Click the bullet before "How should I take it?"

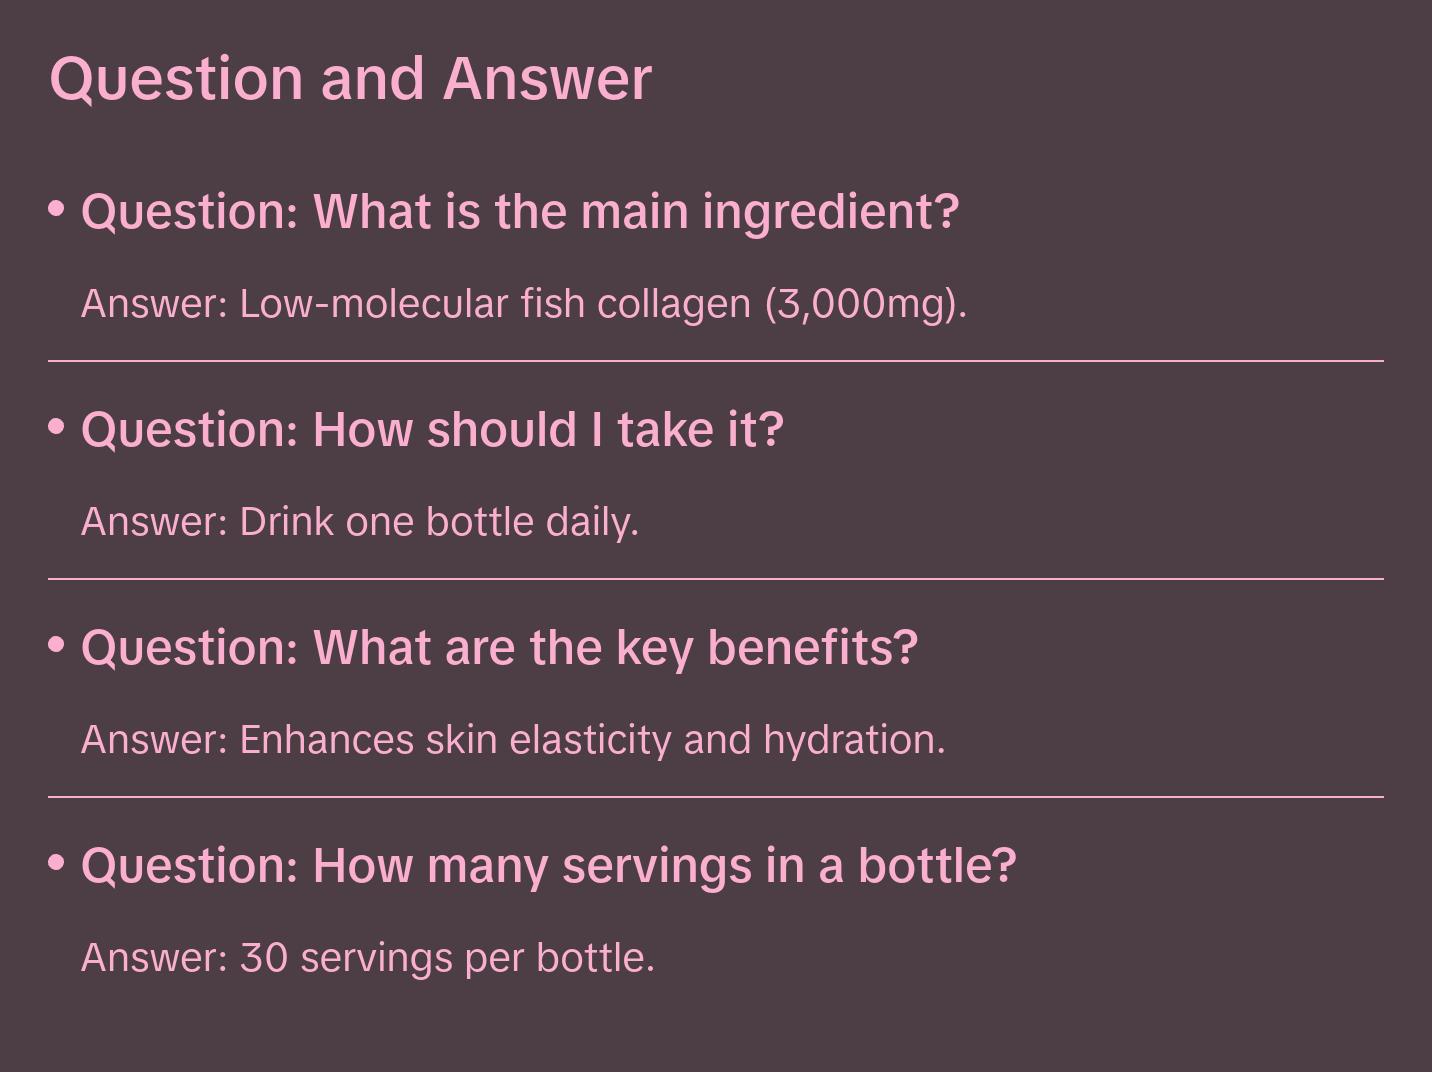[57, 427]
